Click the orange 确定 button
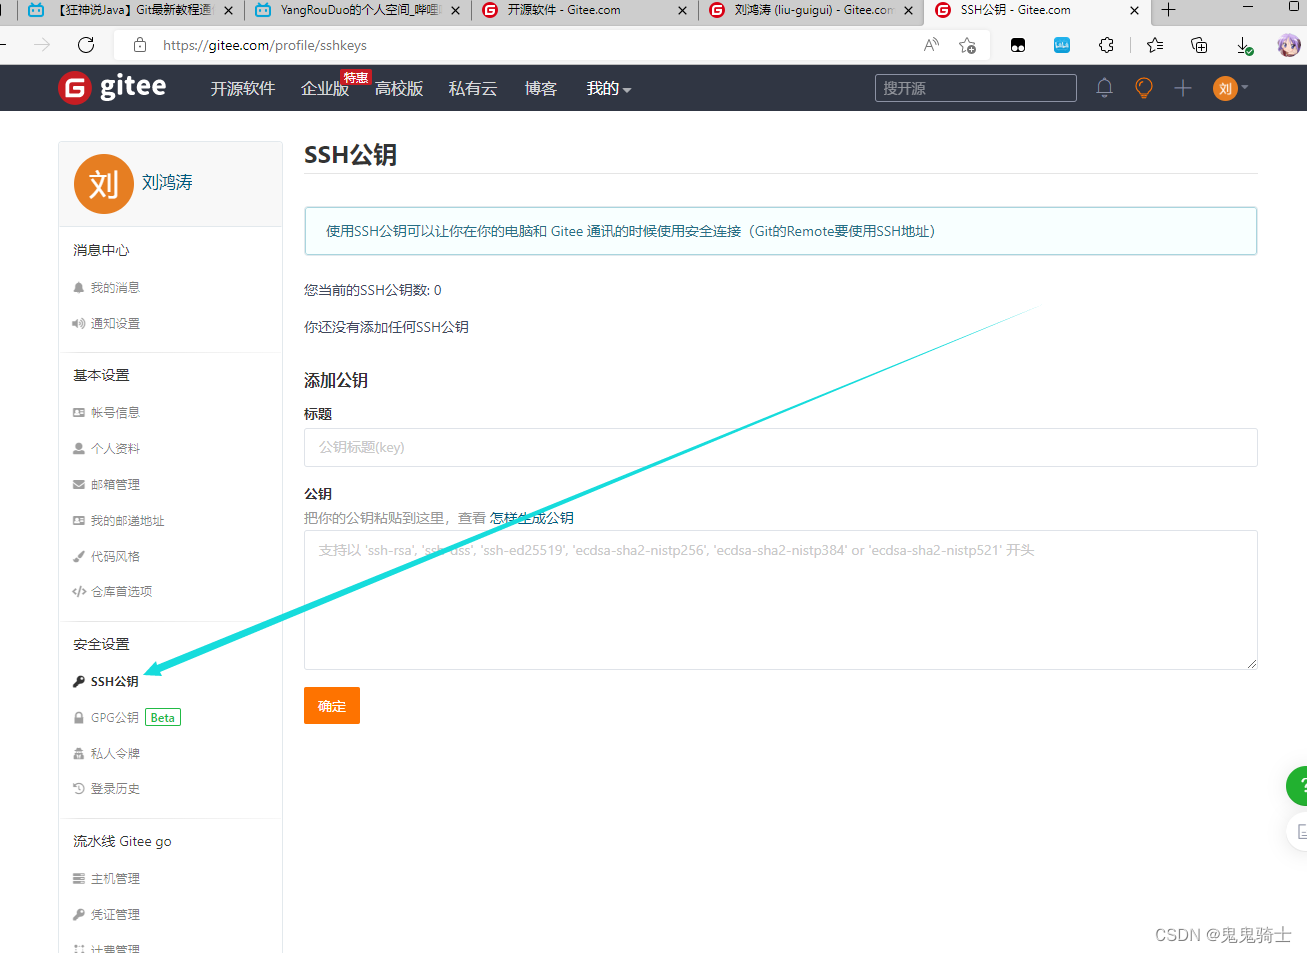1307x953 pixels. coord(332,706)
